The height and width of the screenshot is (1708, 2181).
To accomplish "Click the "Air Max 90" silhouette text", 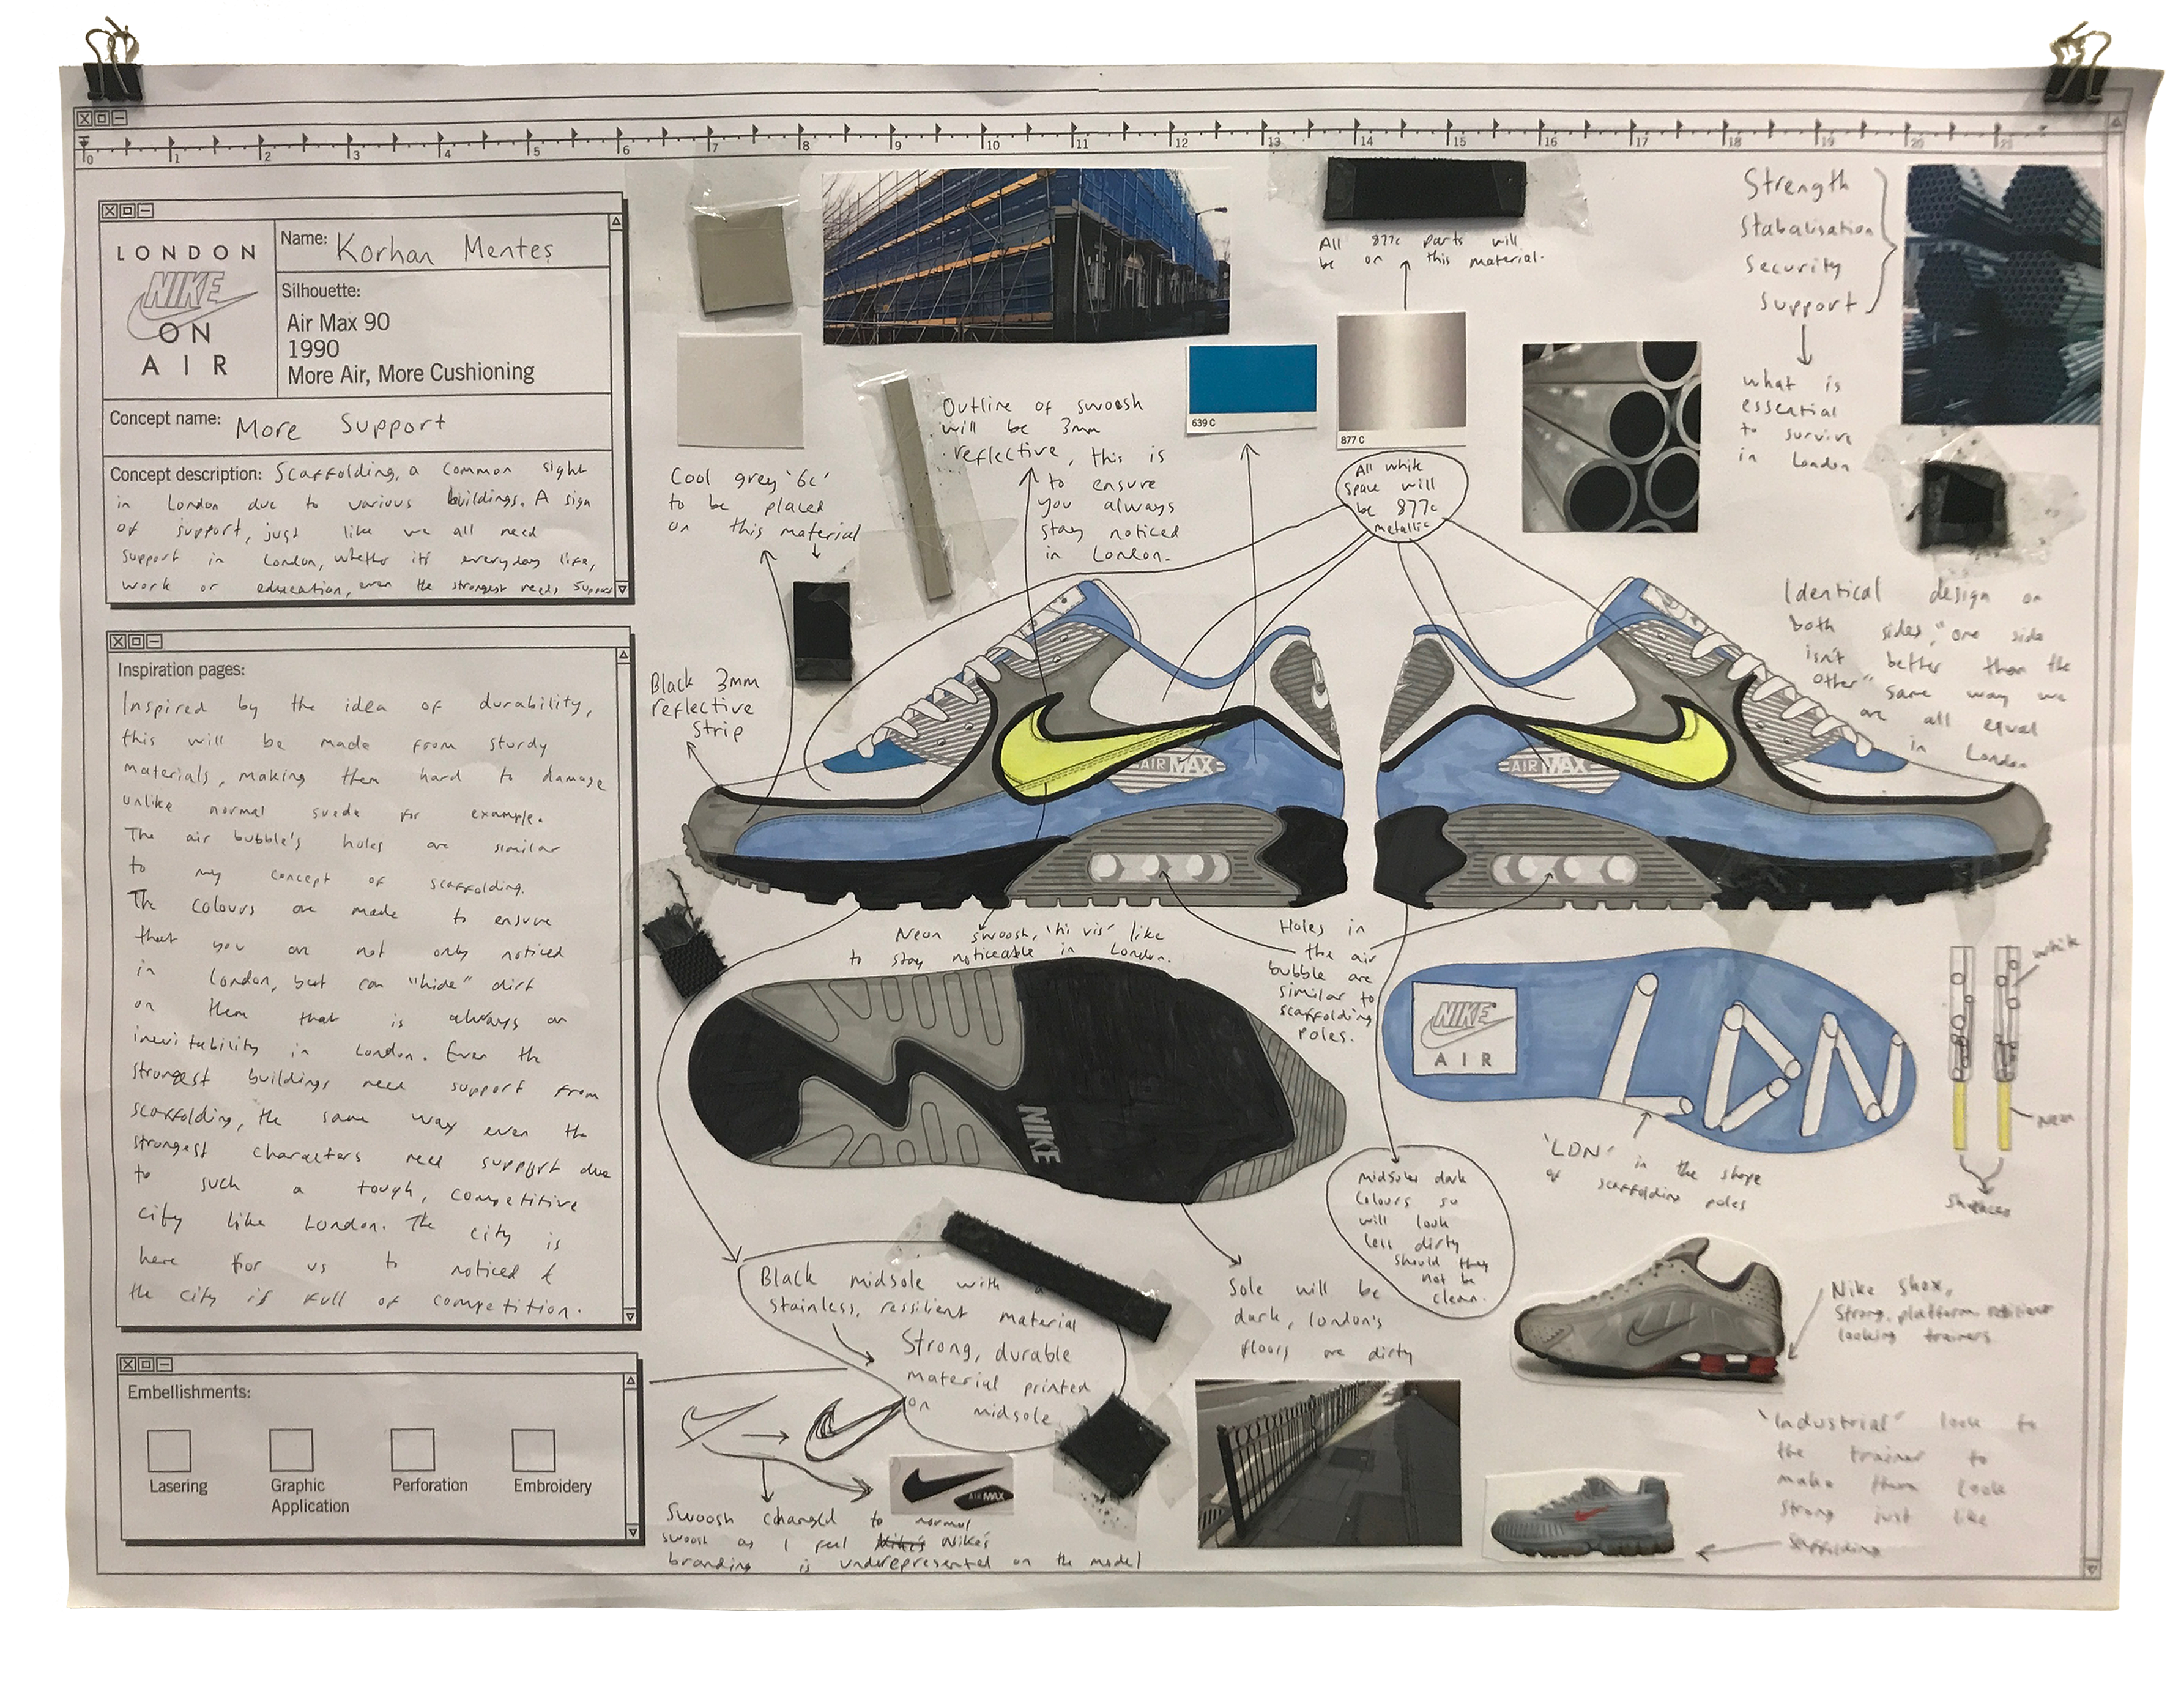I will (338, 322).
